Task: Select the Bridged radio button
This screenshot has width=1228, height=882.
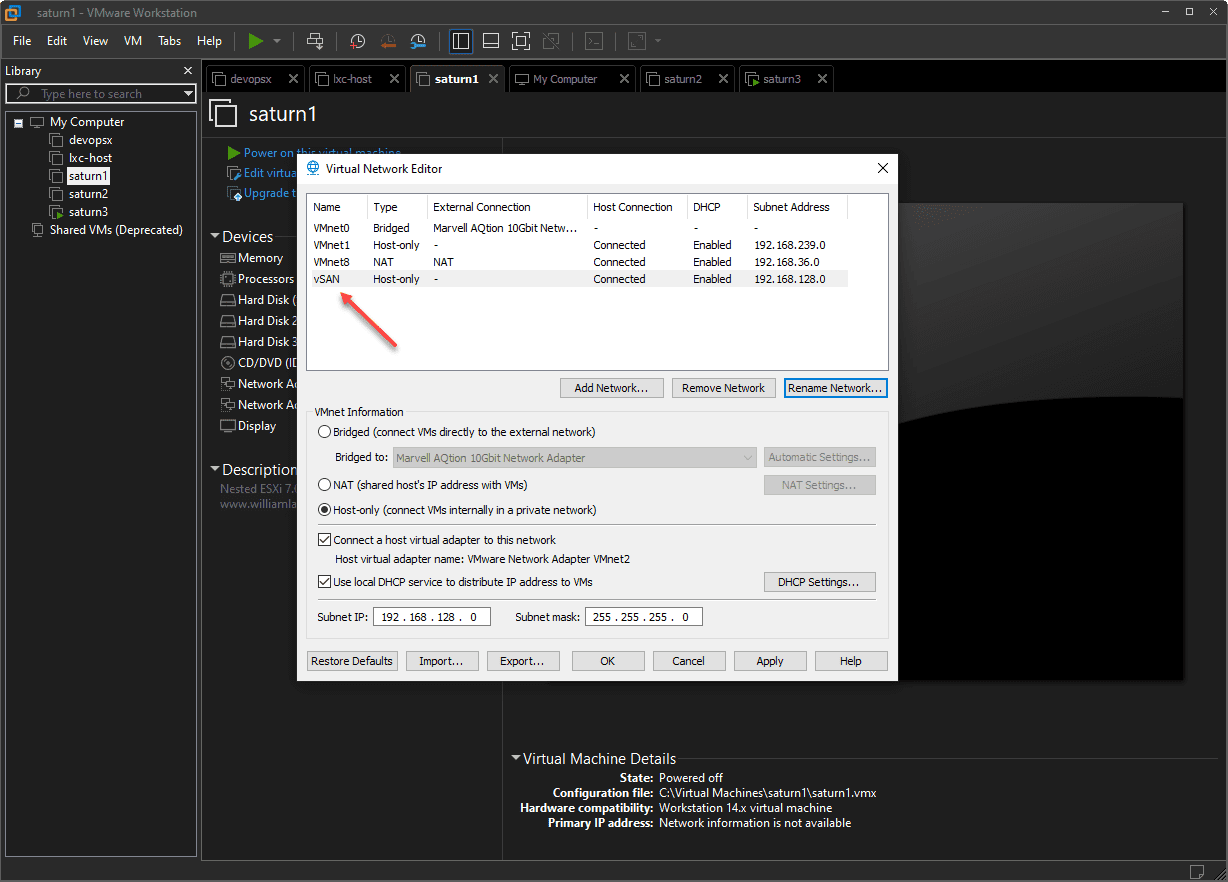Action: pos(324,432)
